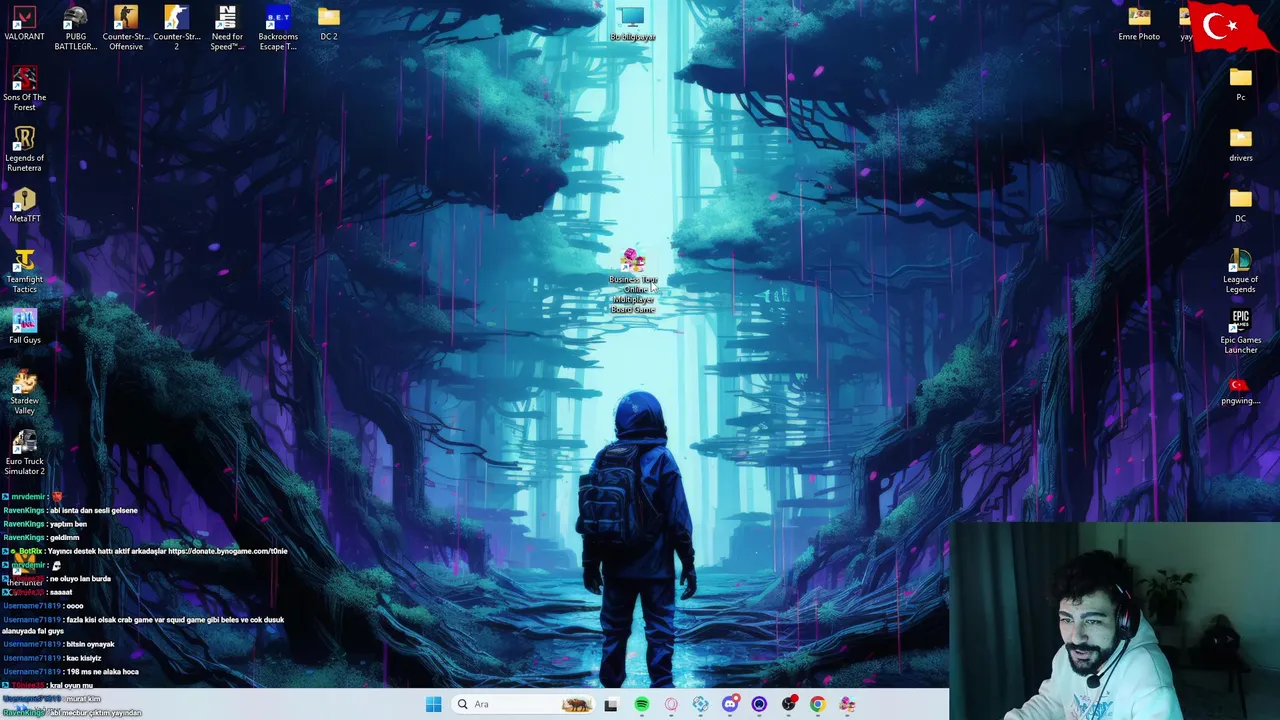The height and width of the screenshot is (720, 1280).
Task: Open the DC folder on the right
Action: tap(1240, 205)
